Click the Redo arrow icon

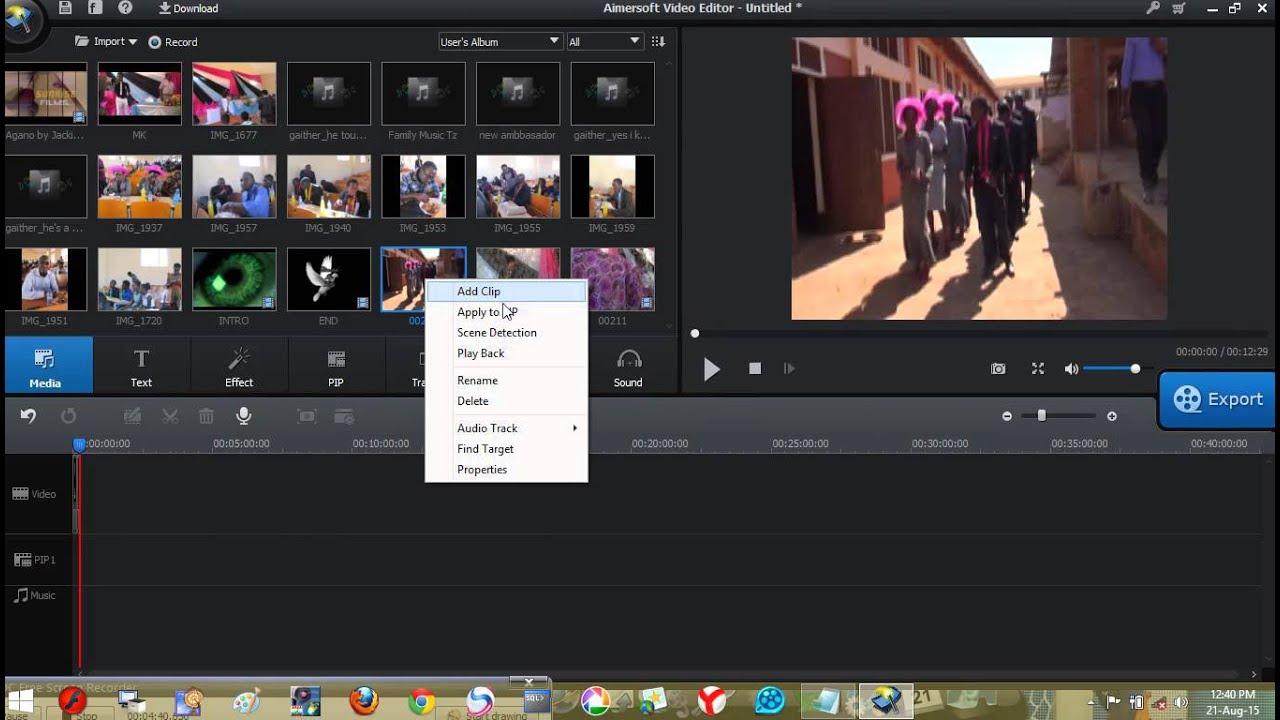tap(68, 416)
